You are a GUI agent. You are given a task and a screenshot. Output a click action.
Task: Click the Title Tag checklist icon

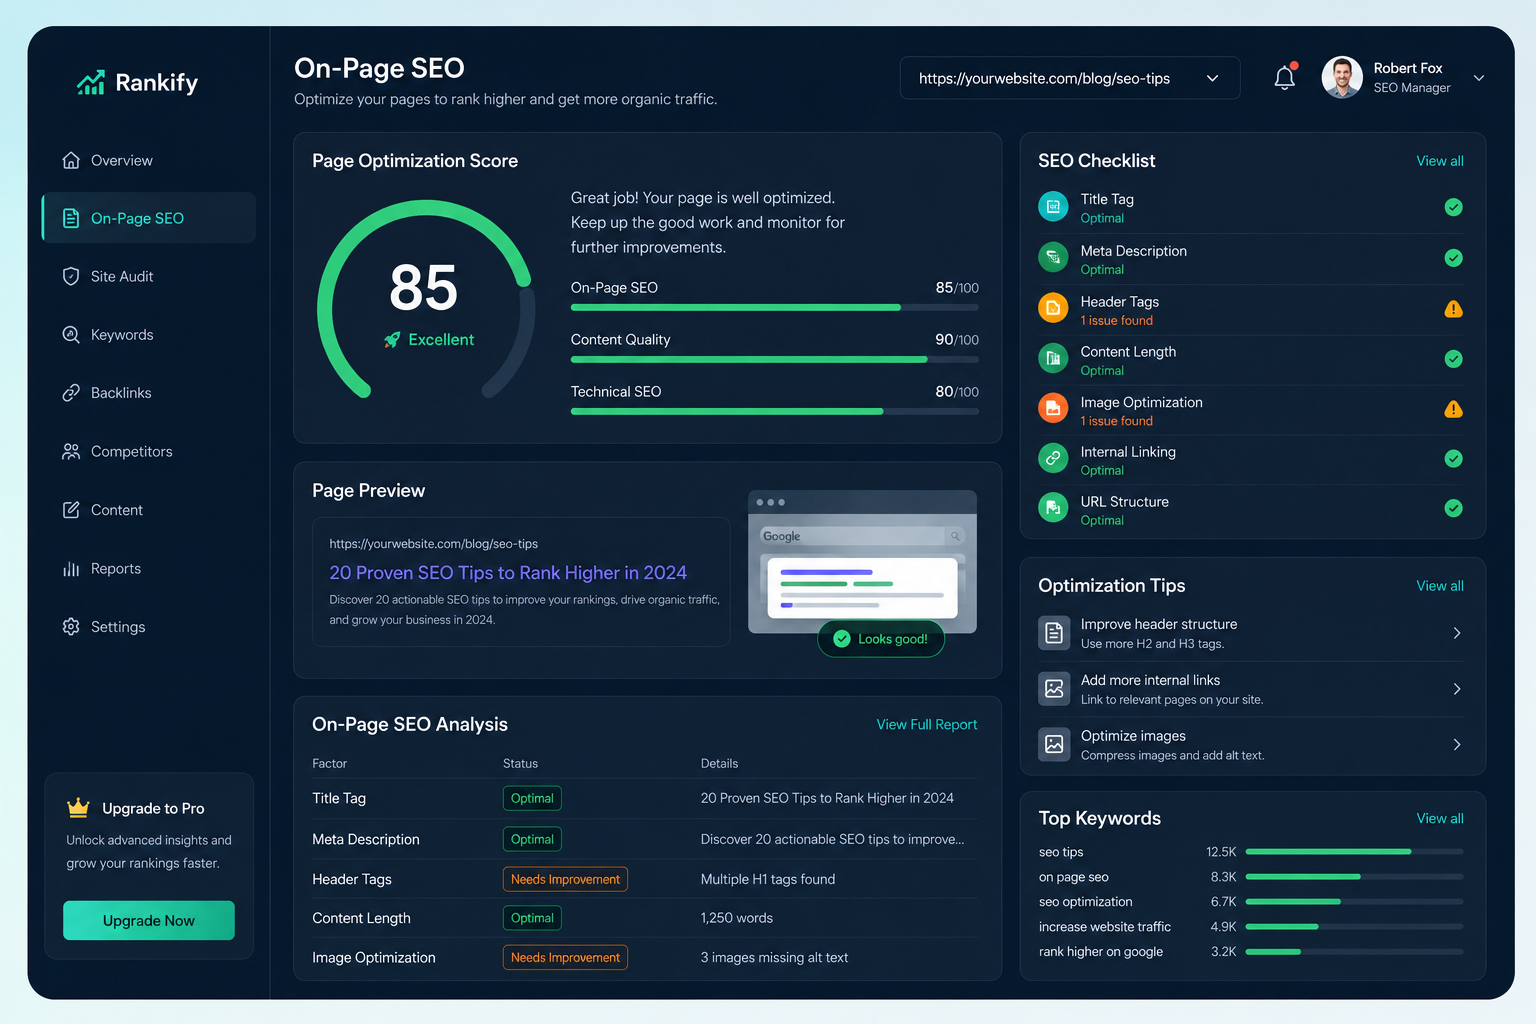pyautogui.click(x=1053, y=207)
